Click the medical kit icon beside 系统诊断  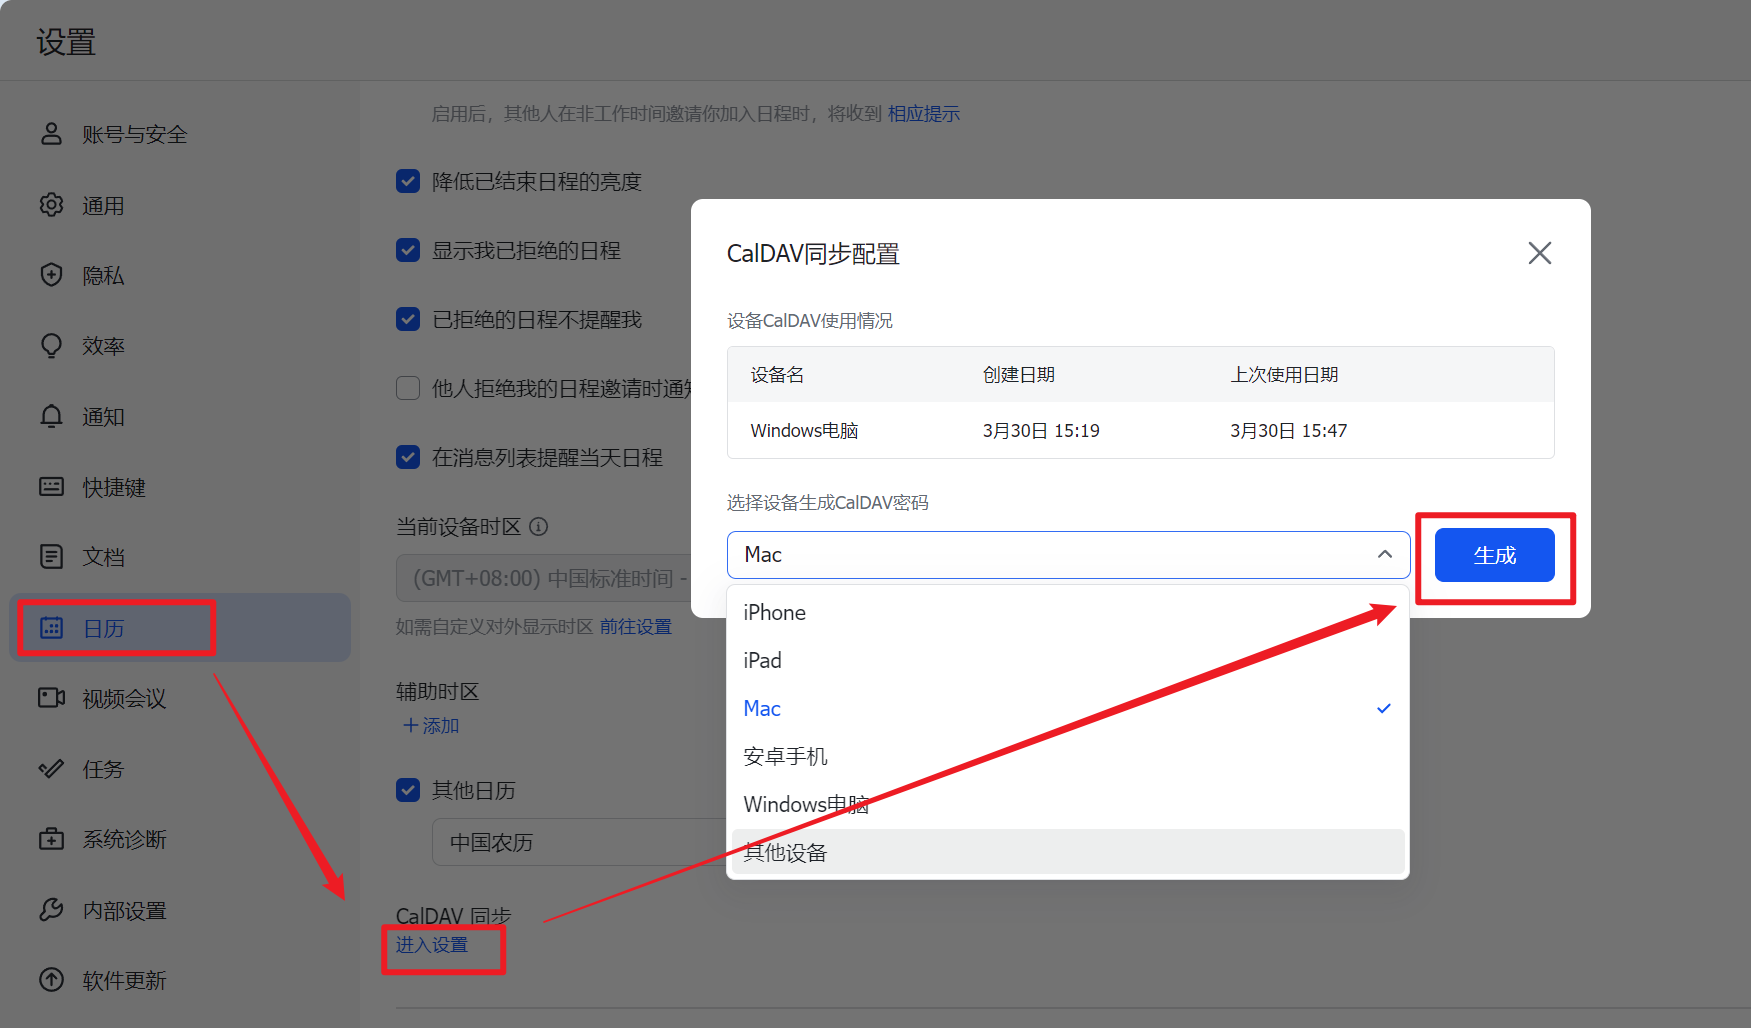point(51,839)
